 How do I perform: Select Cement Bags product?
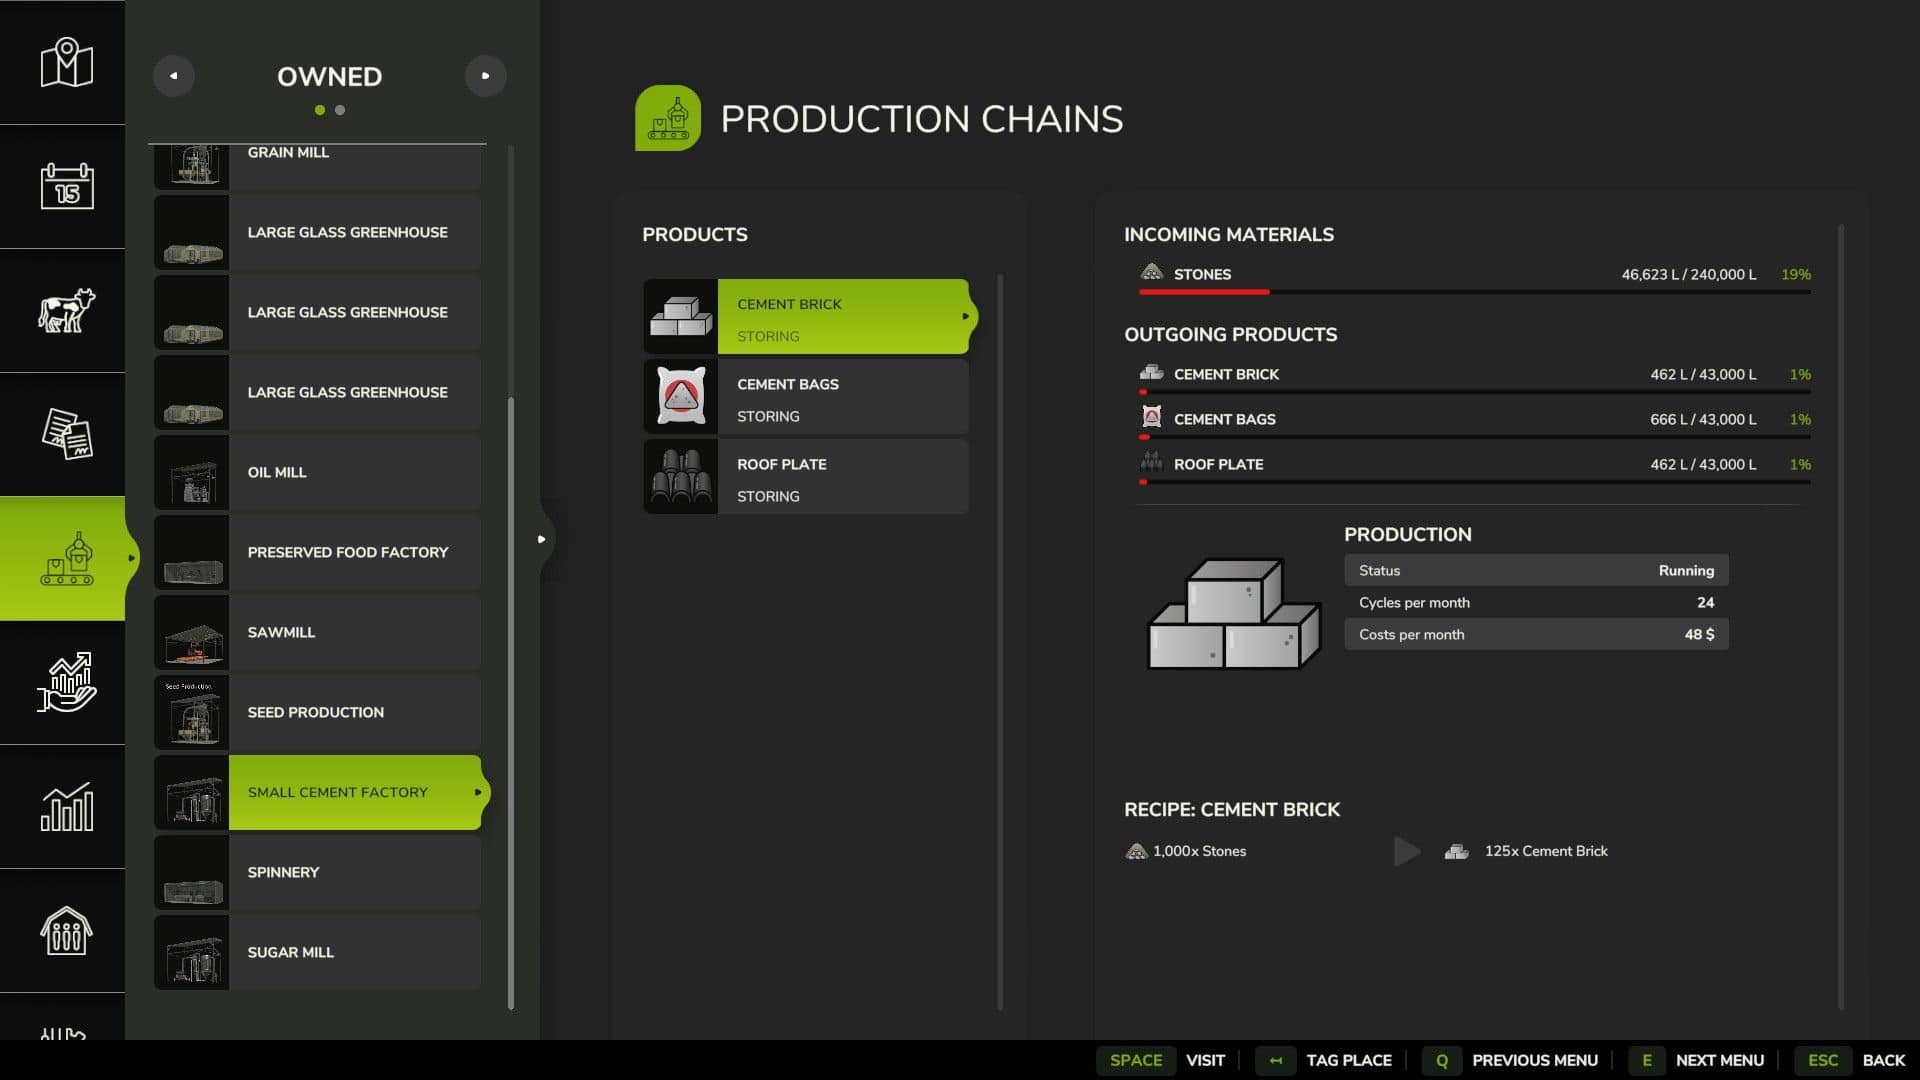(805, 397)
